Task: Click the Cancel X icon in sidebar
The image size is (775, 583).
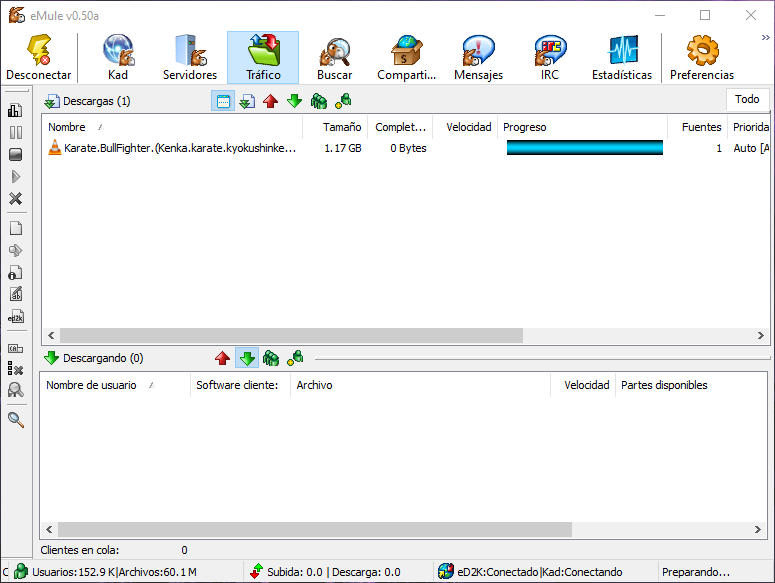Action: tap(16, 199)
